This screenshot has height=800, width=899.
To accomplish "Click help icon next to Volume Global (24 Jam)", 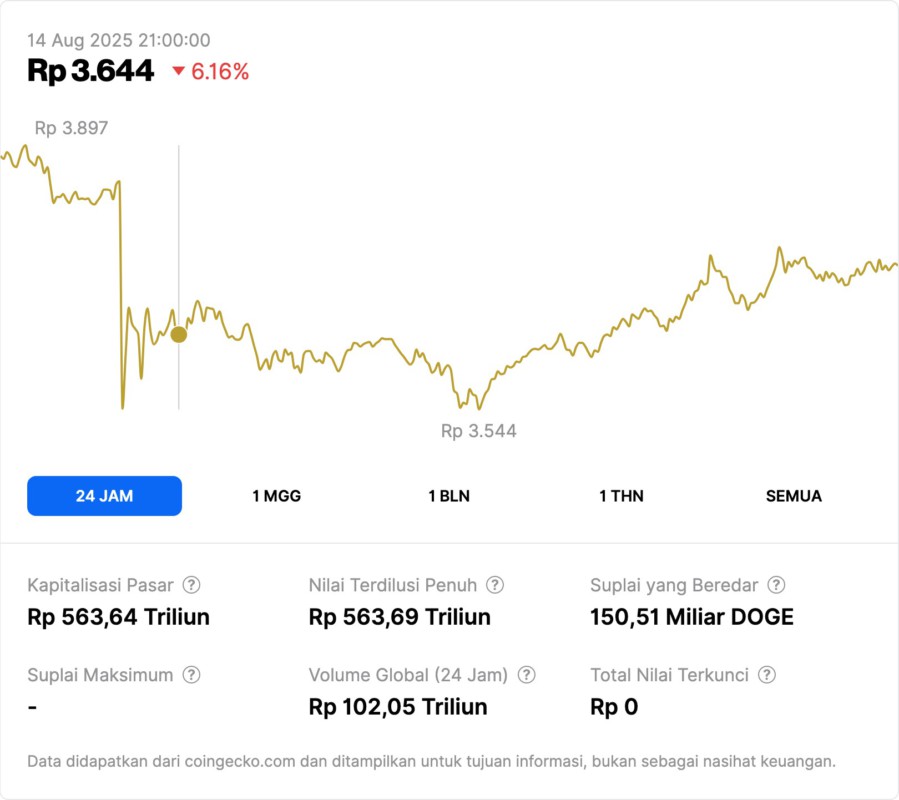I will pyautogui.click(x=527, y=675).
